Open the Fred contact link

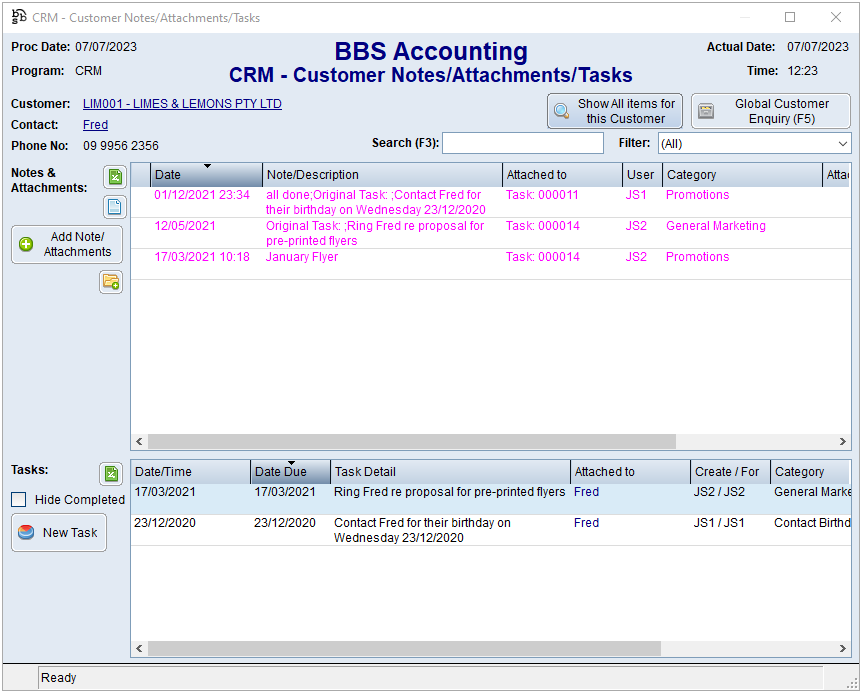95,125
